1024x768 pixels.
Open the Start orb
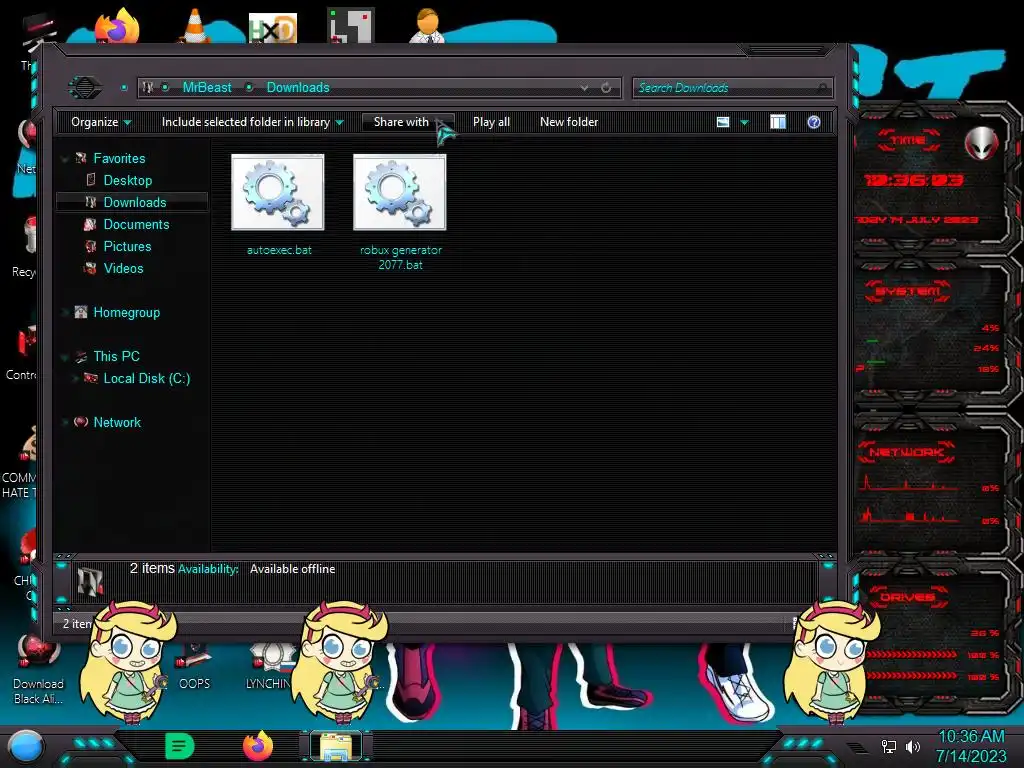click(25, 747)
